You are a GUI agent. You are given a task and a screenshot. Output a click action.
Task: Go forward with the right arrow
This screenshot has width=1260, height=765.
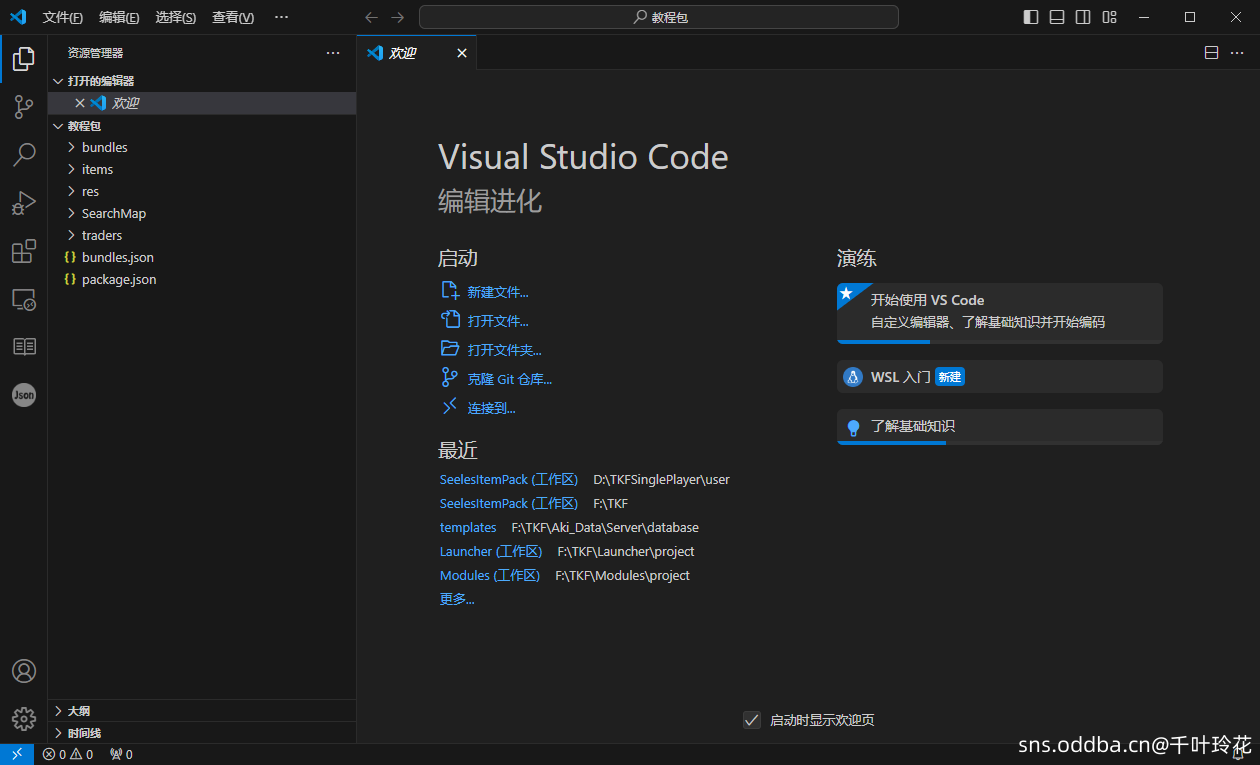pyautogui.click(x=398, y=17)
